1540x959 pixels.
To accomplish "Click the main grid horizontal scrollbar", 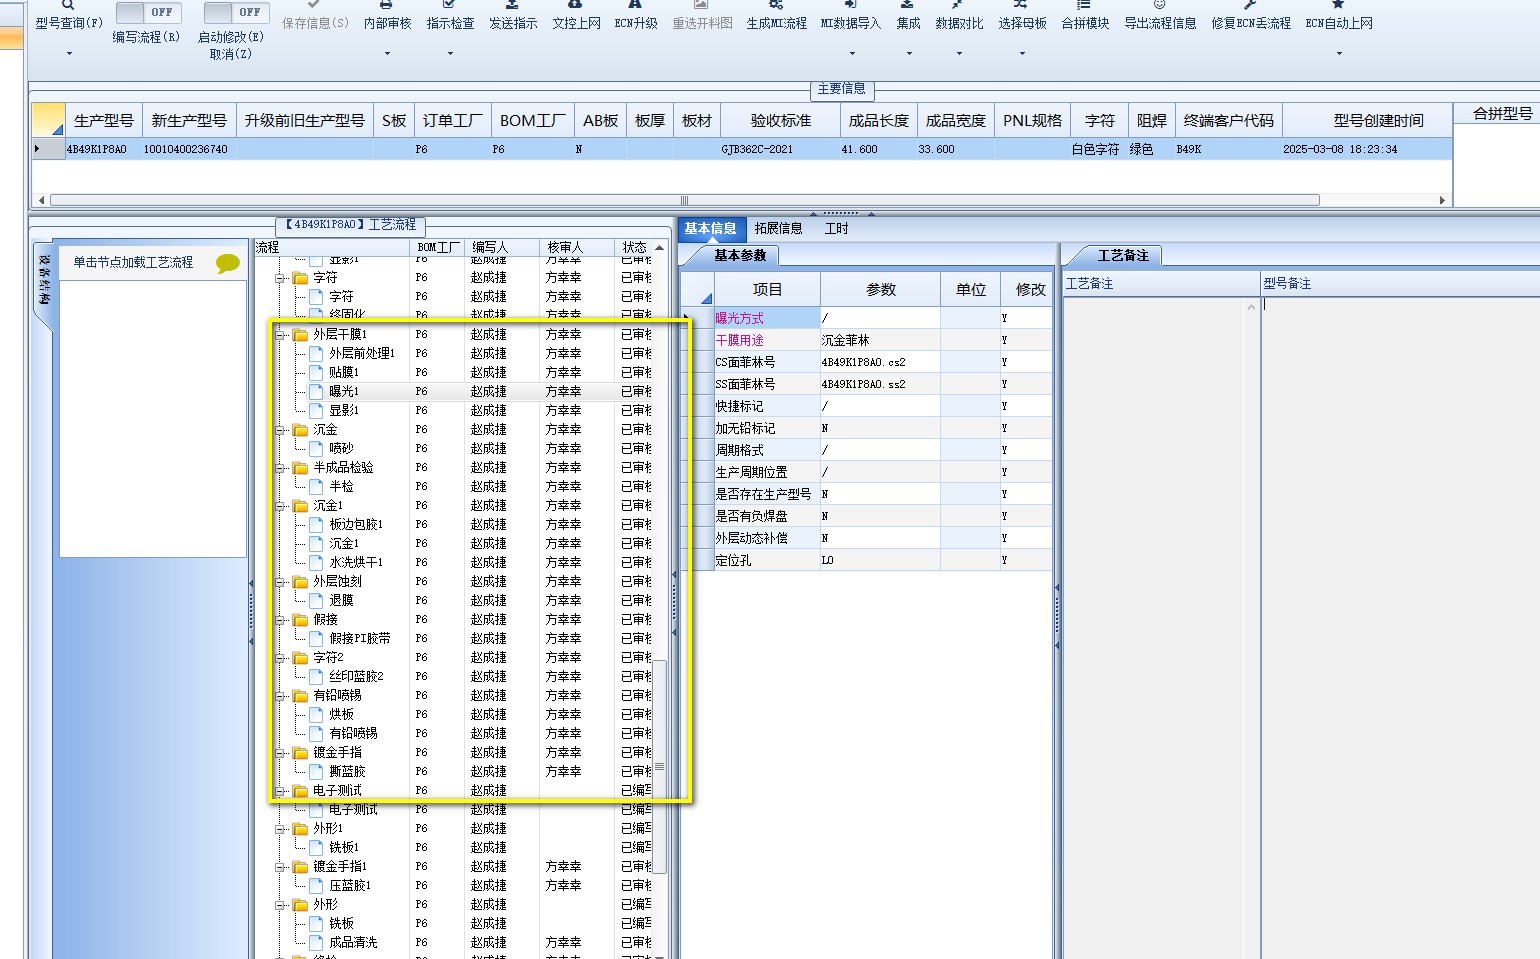I will (685, 200).
